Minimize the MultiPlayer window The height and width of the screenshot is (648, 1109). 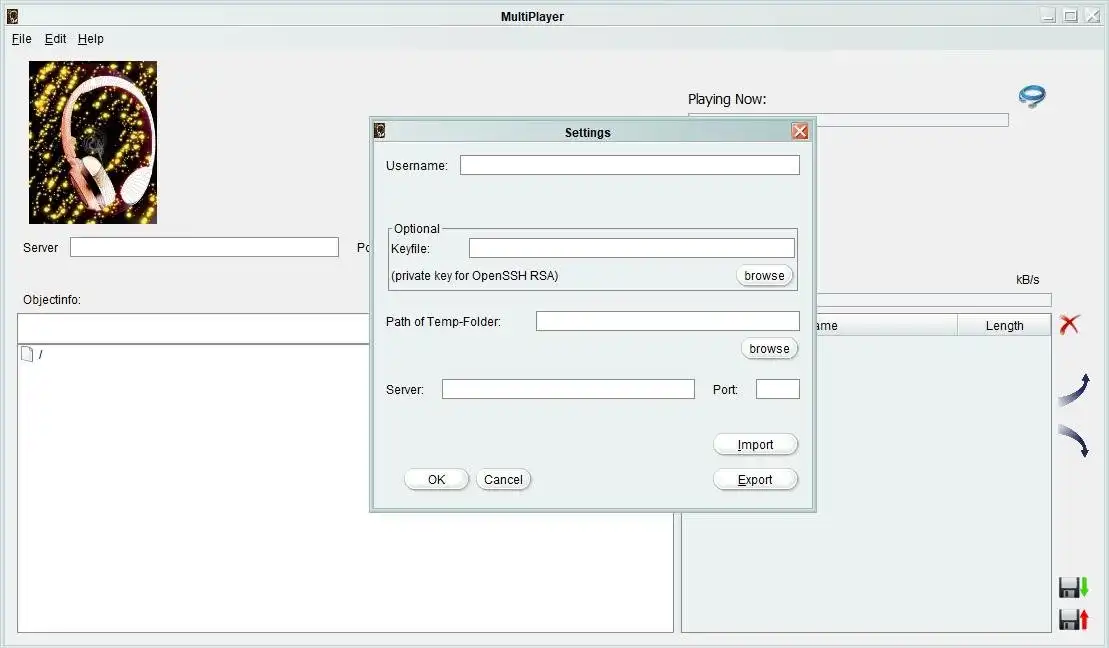1048,16
